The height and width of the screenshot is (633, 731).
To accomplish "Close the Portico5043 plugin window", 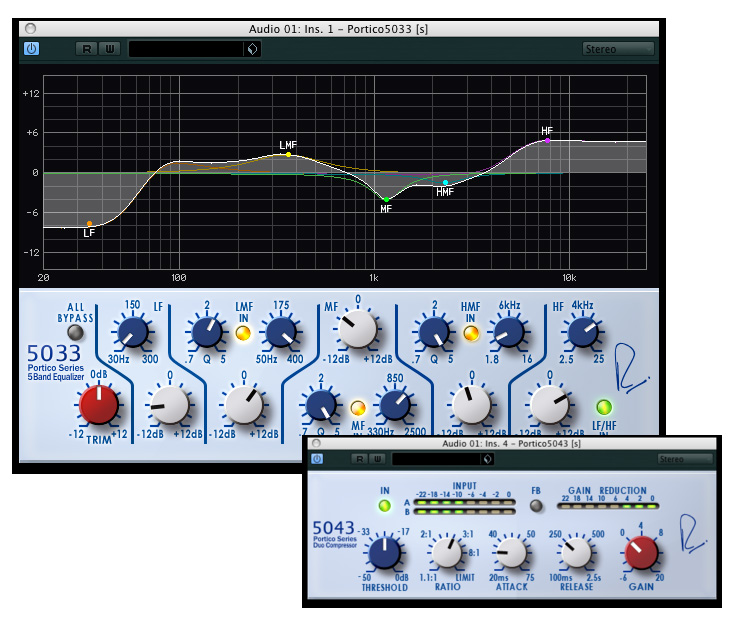I will click(x=317, y=443).
